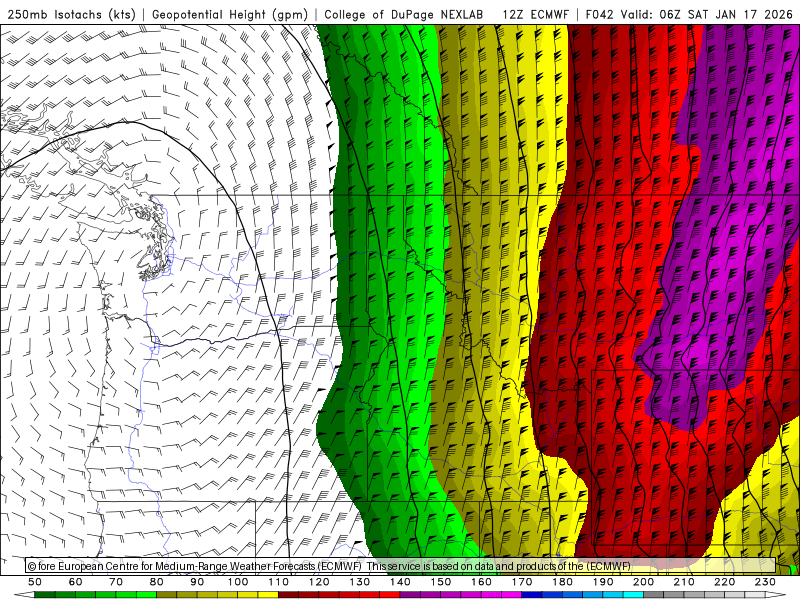This screenshot has height=600, width=800.
Task: Click the 'F042 Valid: 06Z SAT JAN 17 2026' text
Action: click(x=689, y=14)
